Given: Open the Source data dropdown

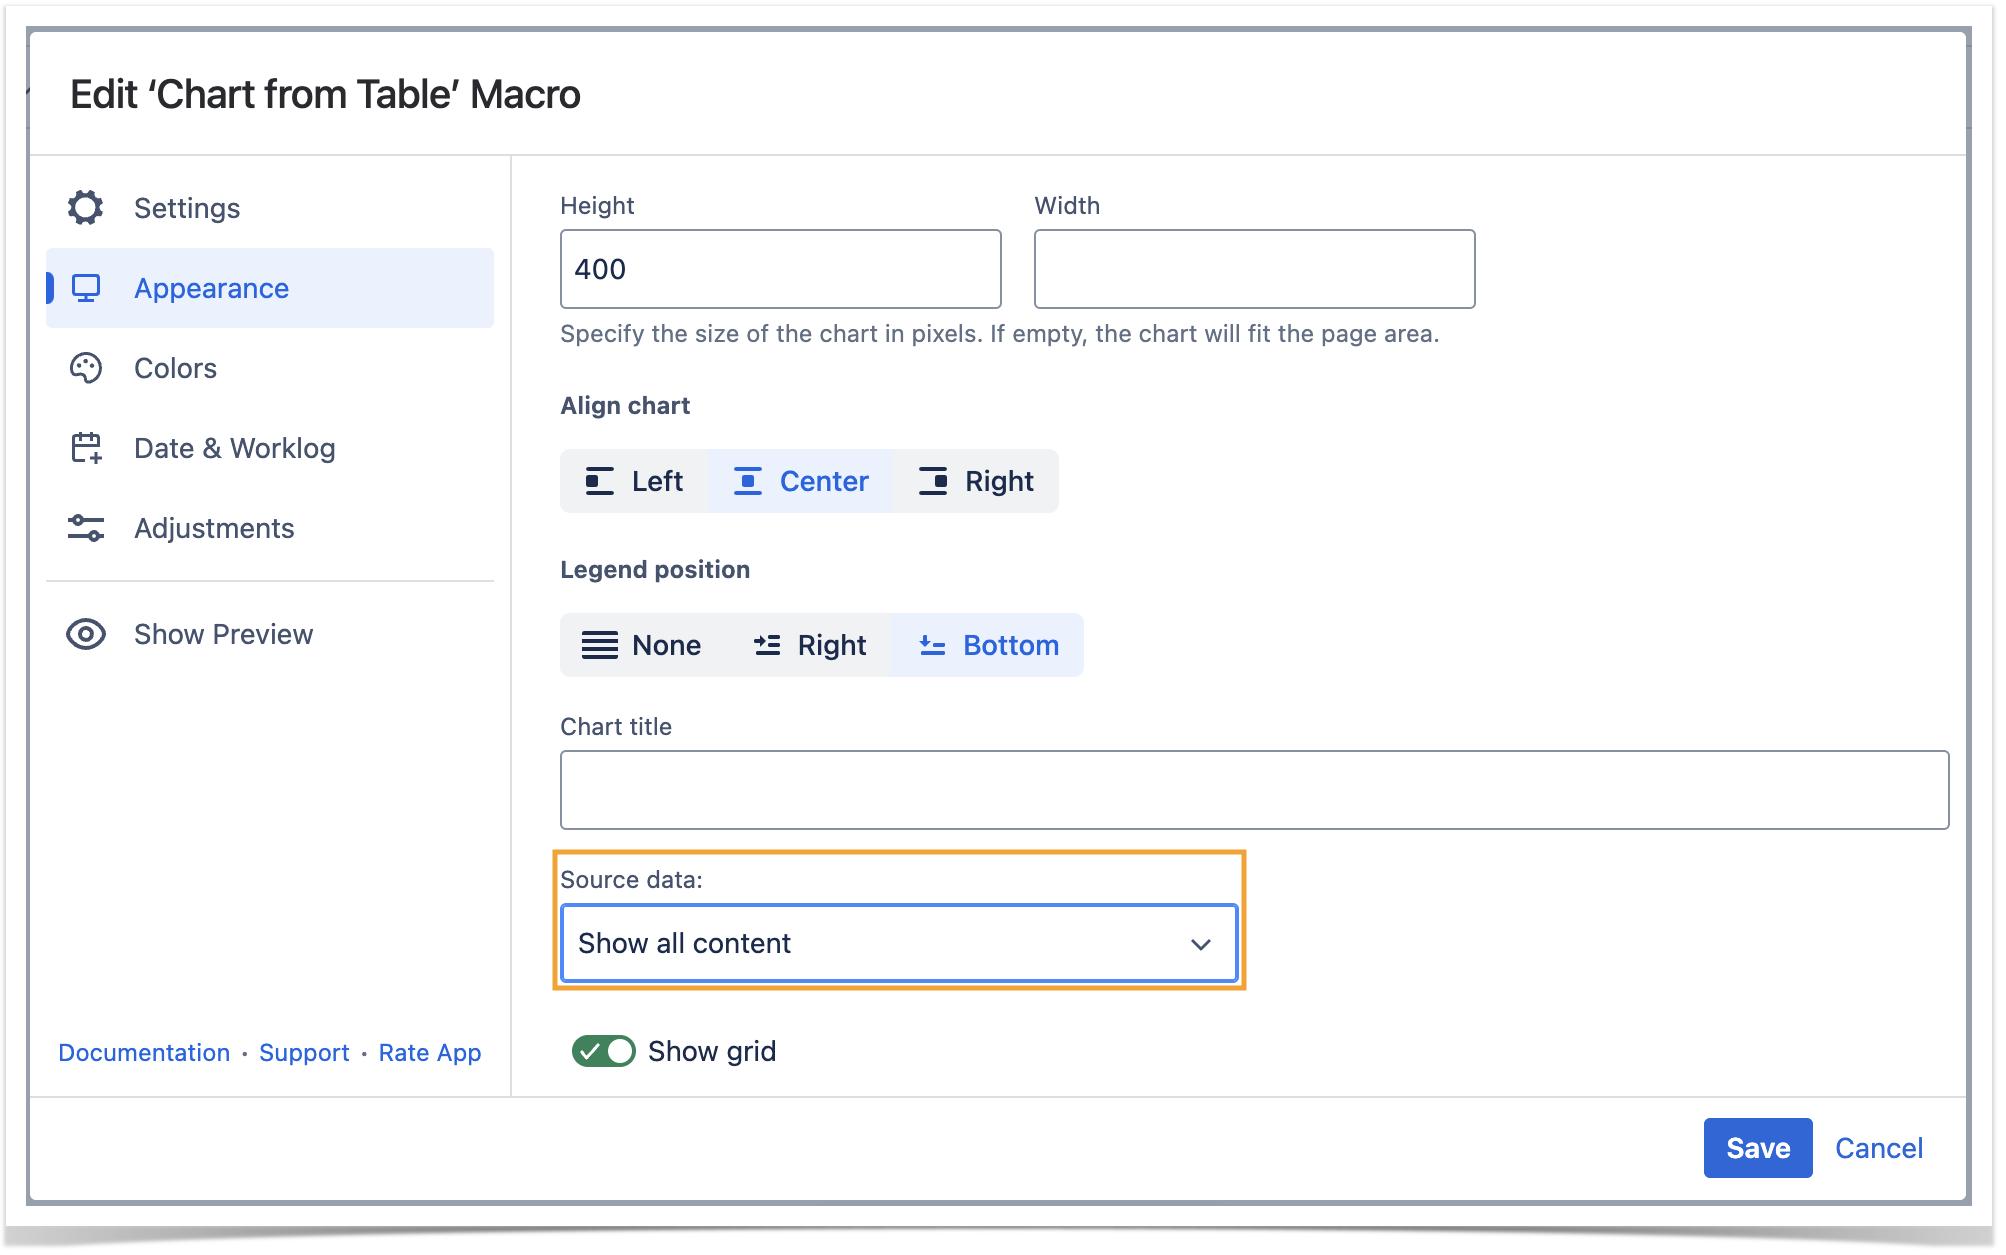Looking at the screenshot, I should 898,943.
